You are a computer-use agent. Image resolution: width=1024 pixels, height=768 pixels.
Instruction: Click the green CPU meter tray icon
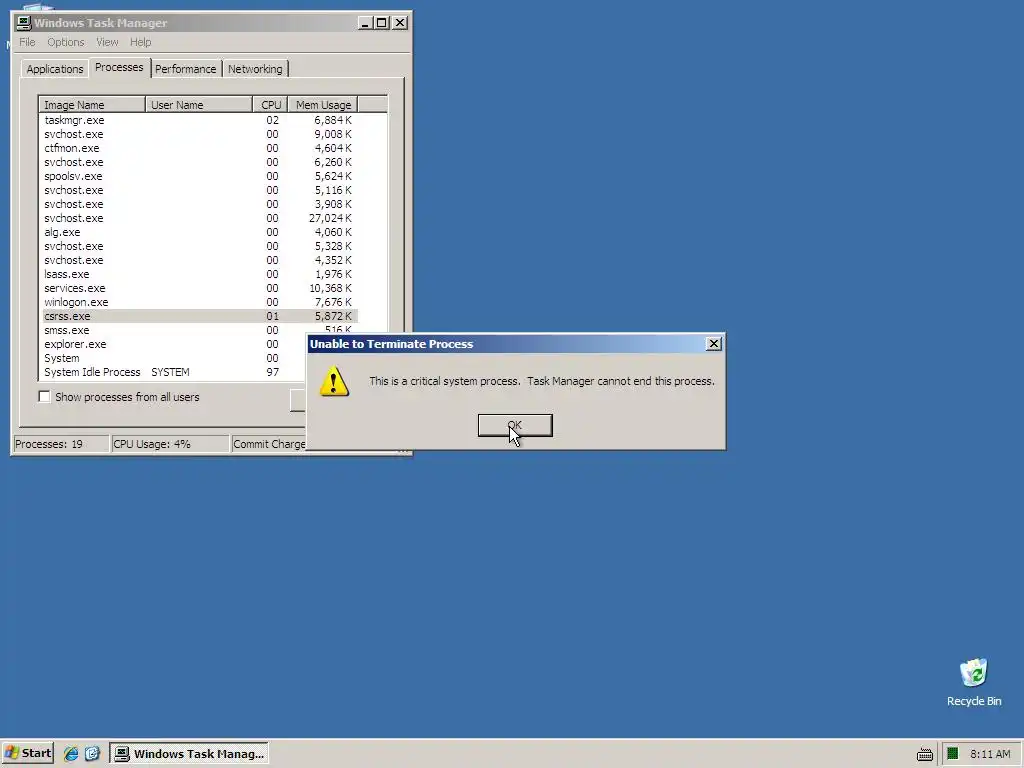952,754
